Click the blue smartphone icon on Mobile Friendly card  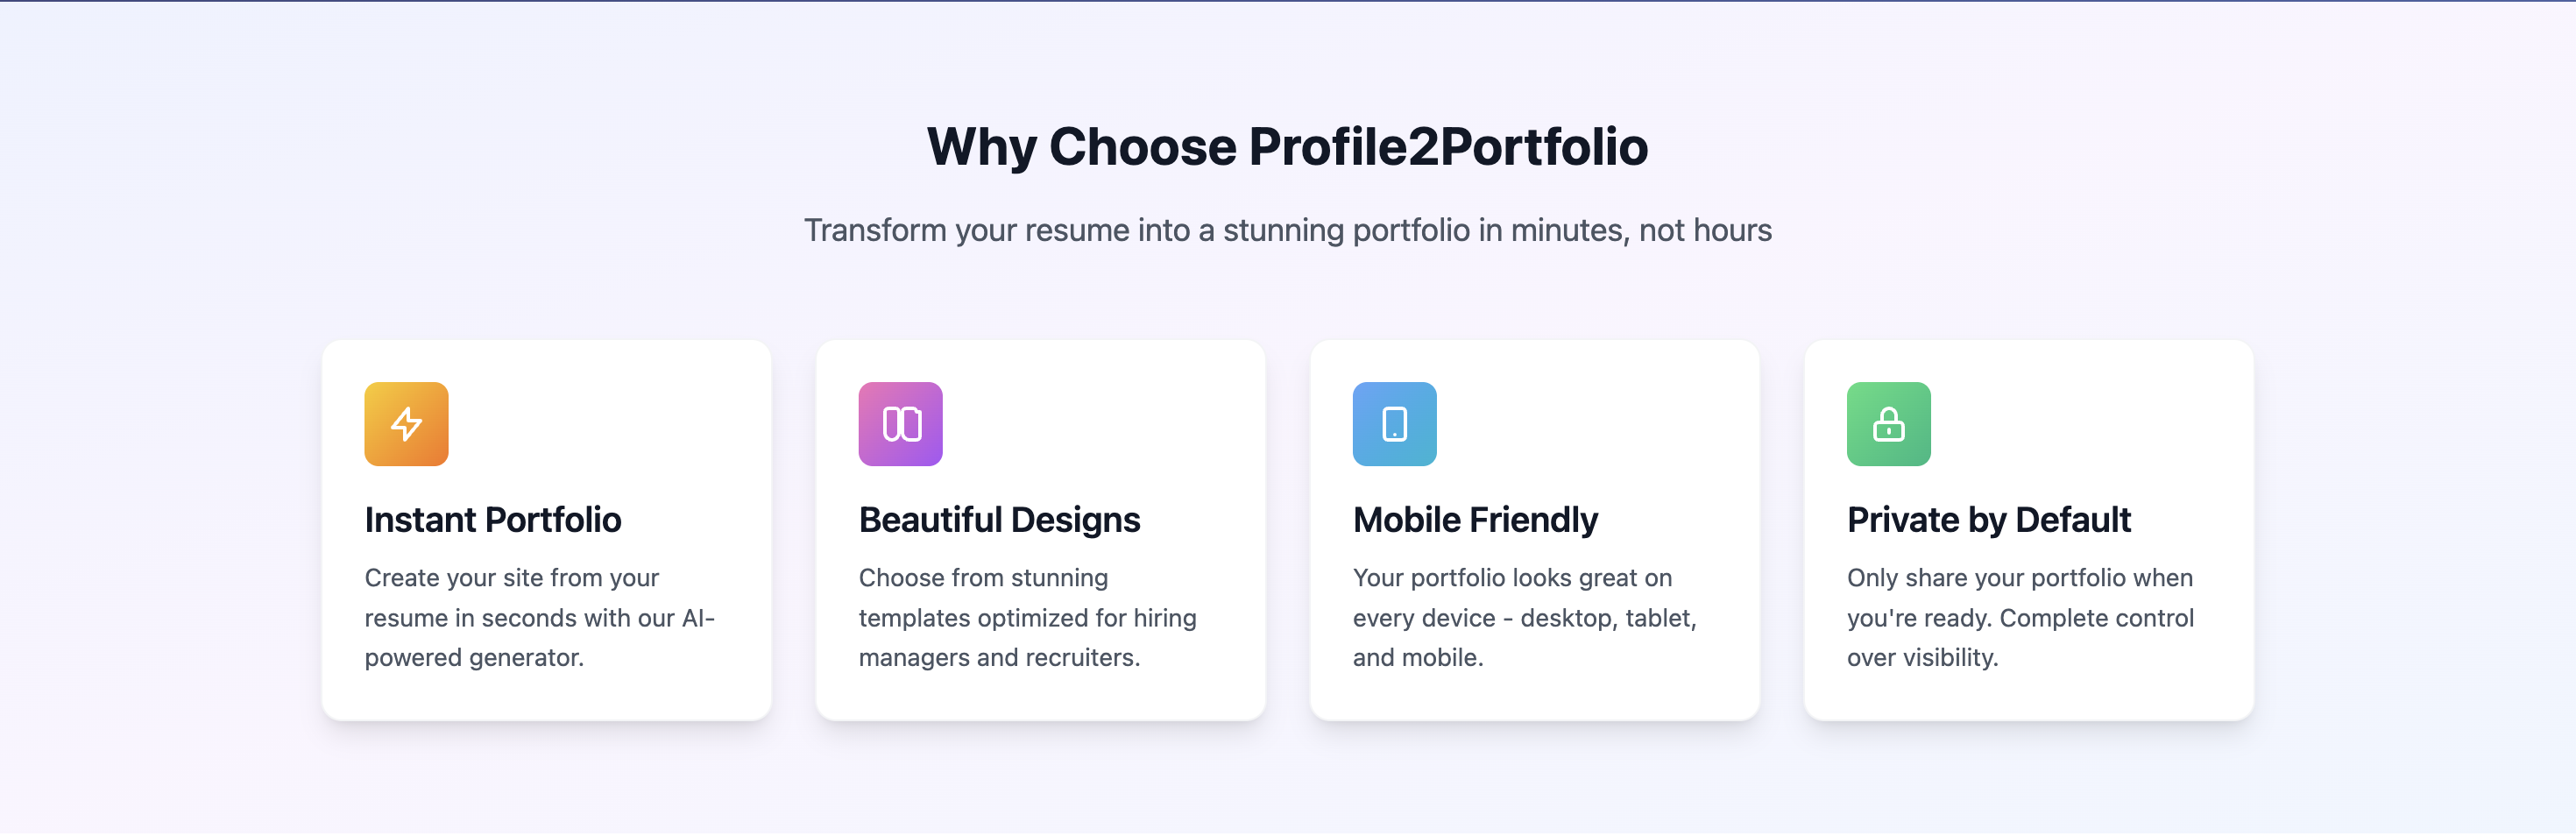pyautogui.click(x=1394, y=424)
